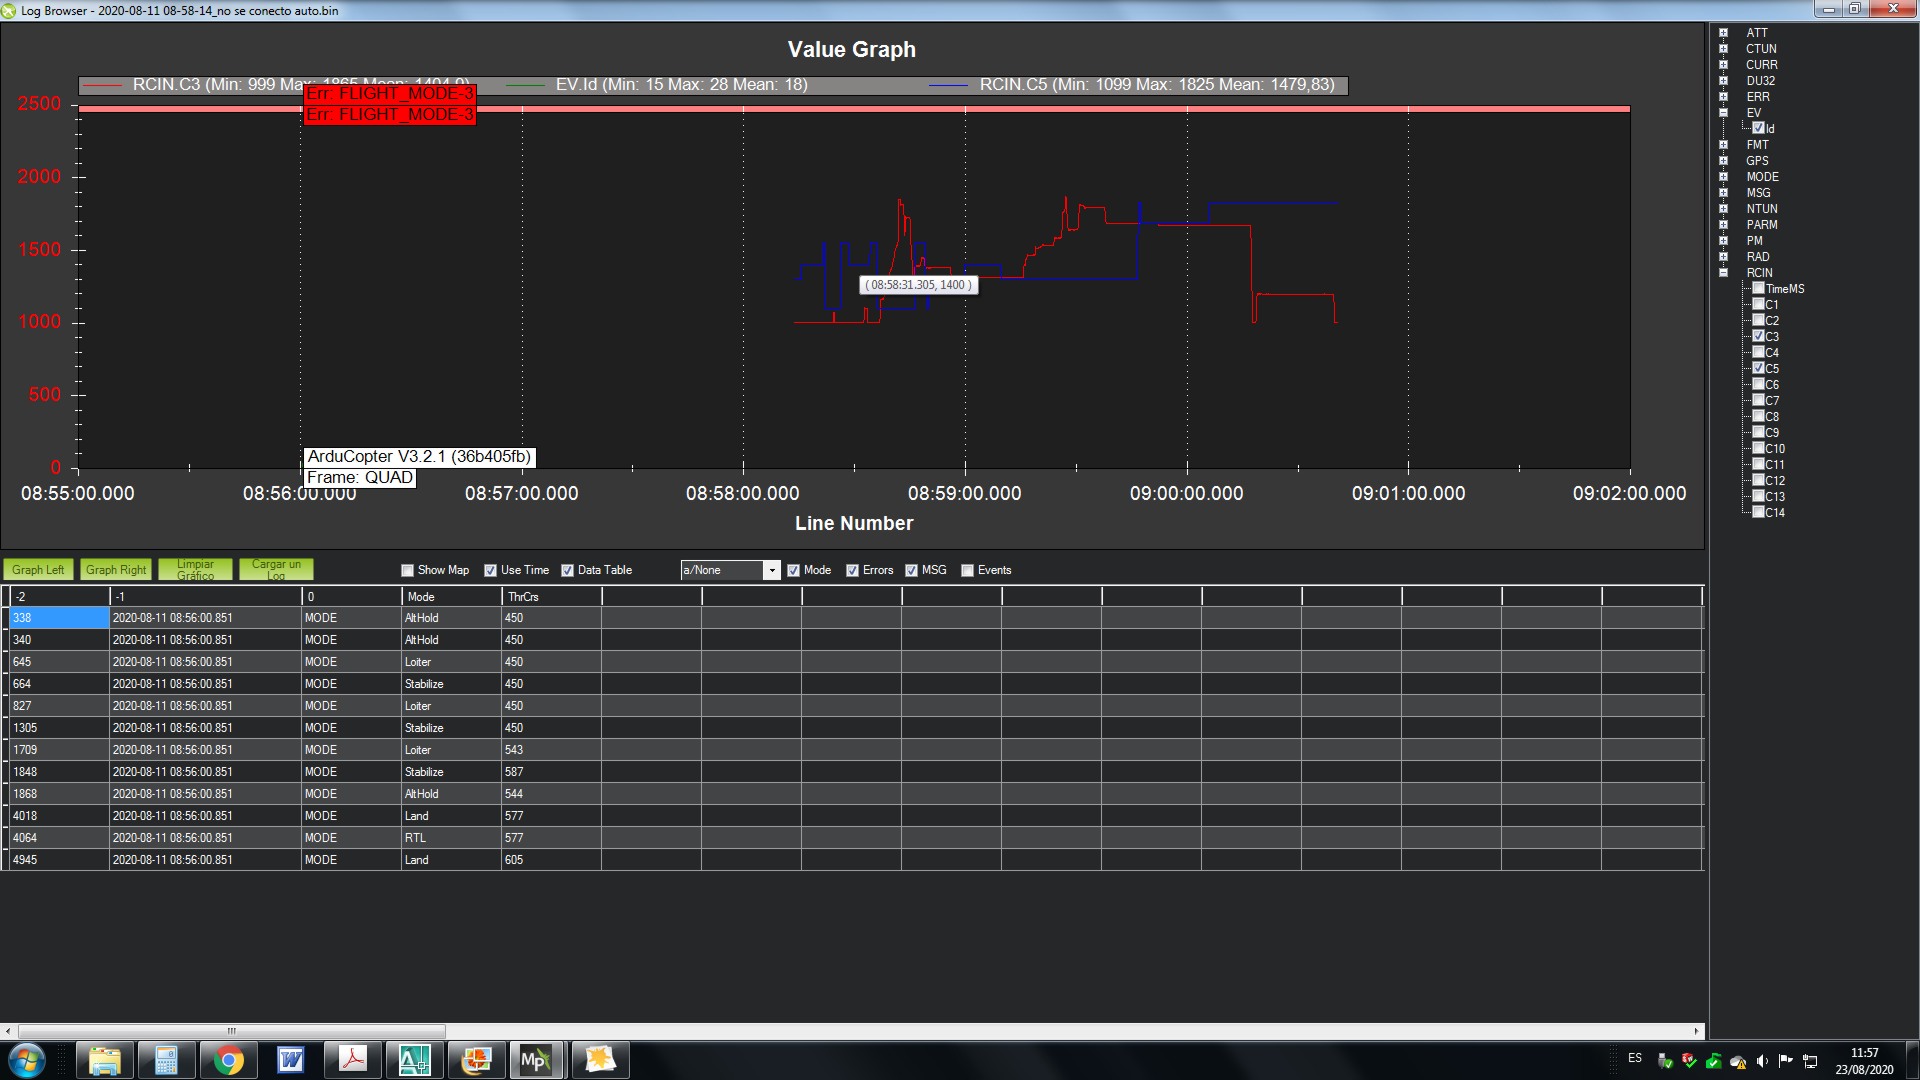Toggle the Events checkbox
This screenshot has height=1080, width=1920.
click(968, 570)
